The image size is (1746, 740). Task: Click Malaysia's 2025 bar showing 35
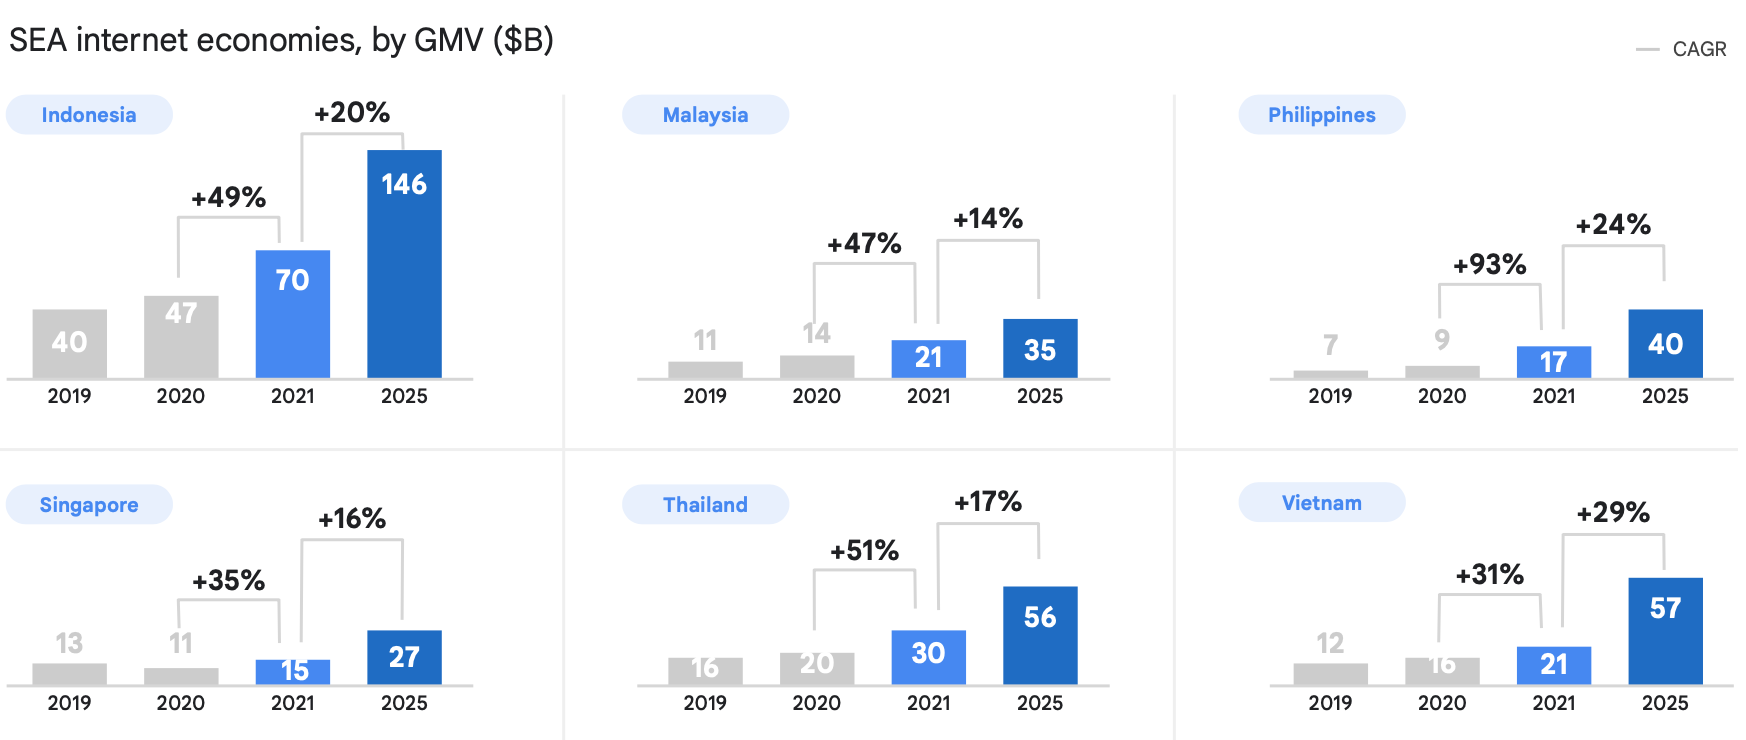pyautogui.click(x=1040, y=348)
